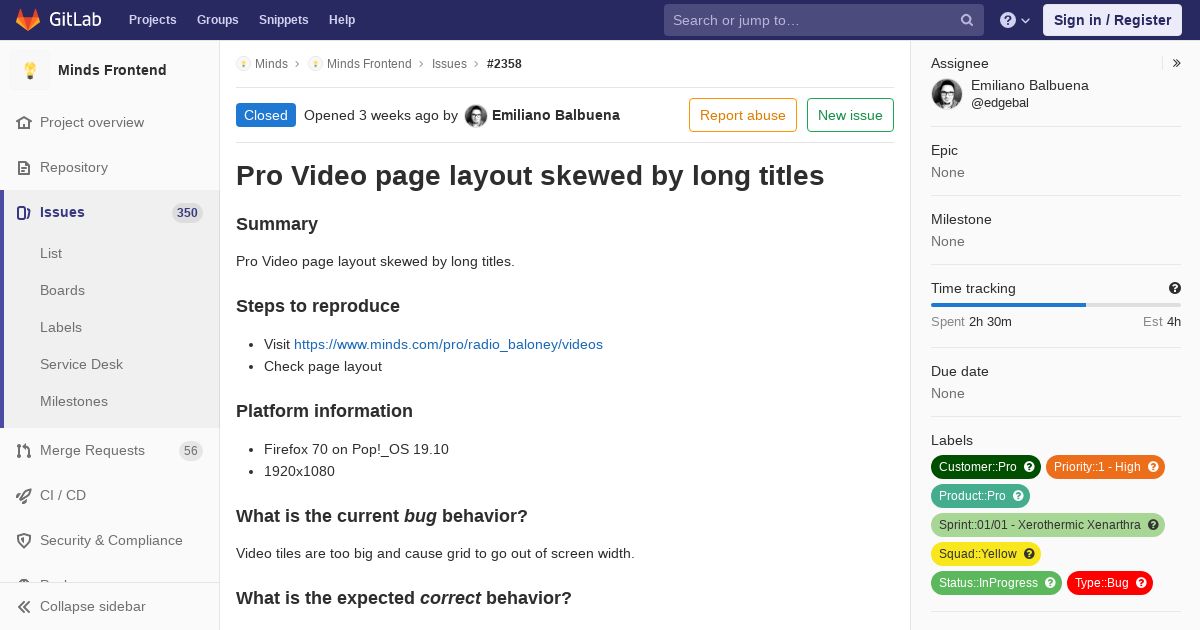Image resolution: width=1200 pixels, height=630 pixels.
Task: Click the Issues sidebar icon
Action: pyautogui.click(x=24, y=213)
